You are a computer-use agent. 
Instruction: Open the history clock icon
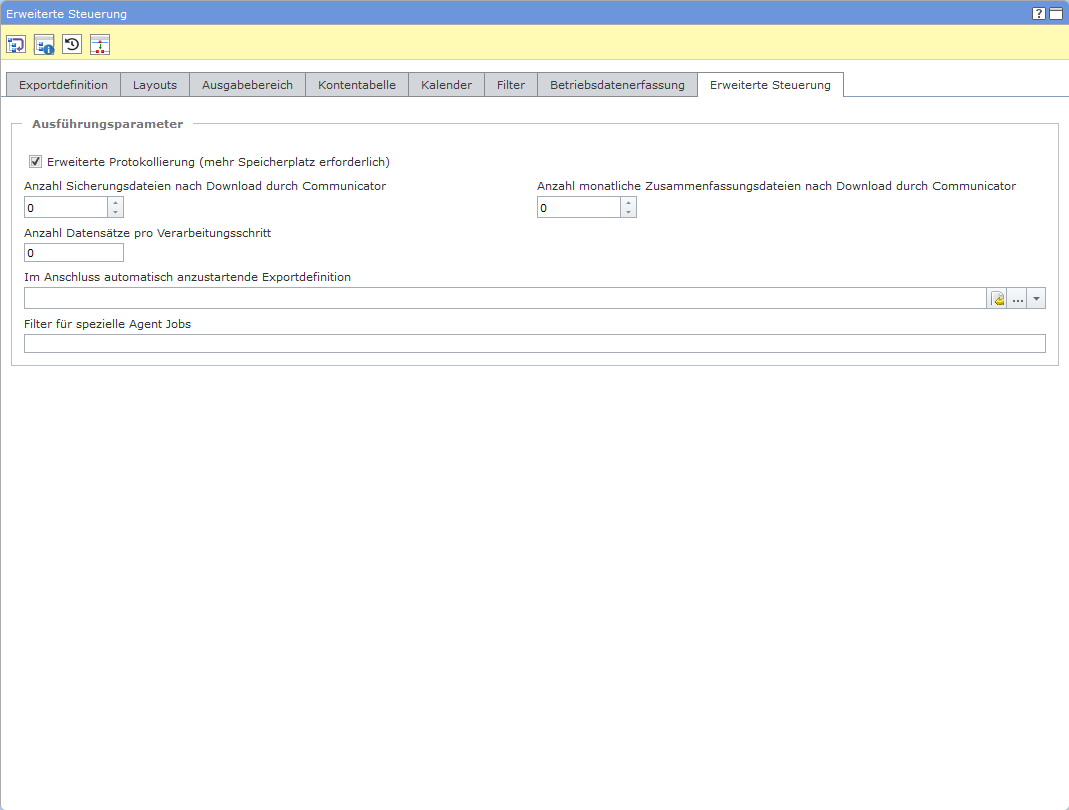point(72,44)
